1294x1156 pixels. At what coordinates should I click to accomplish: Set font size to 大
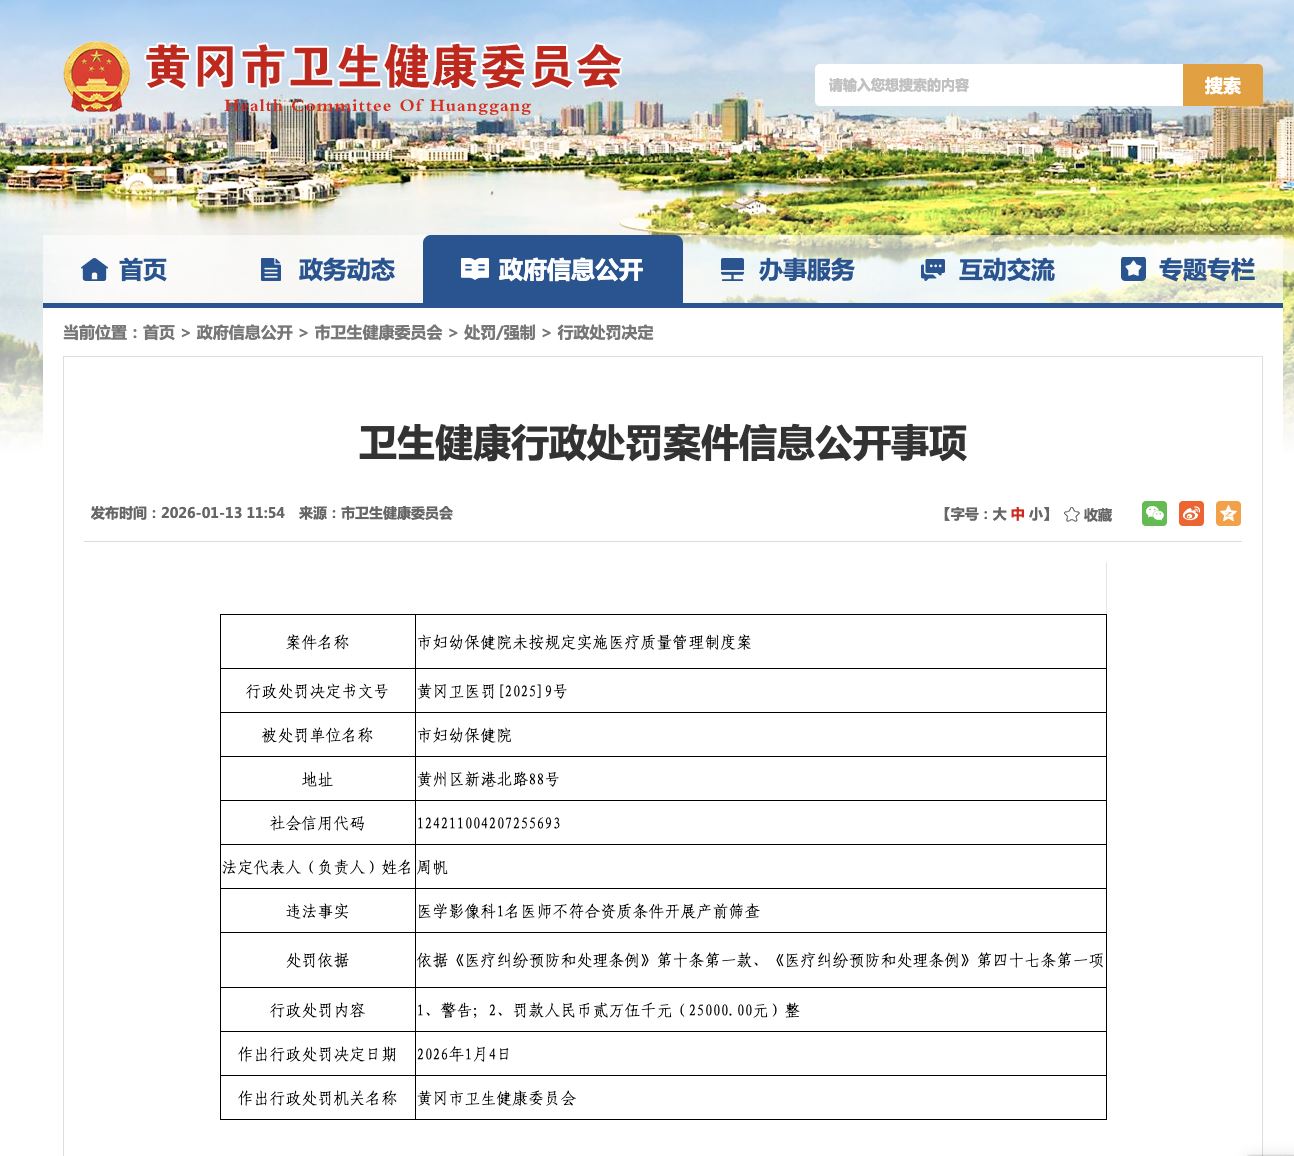998,514
